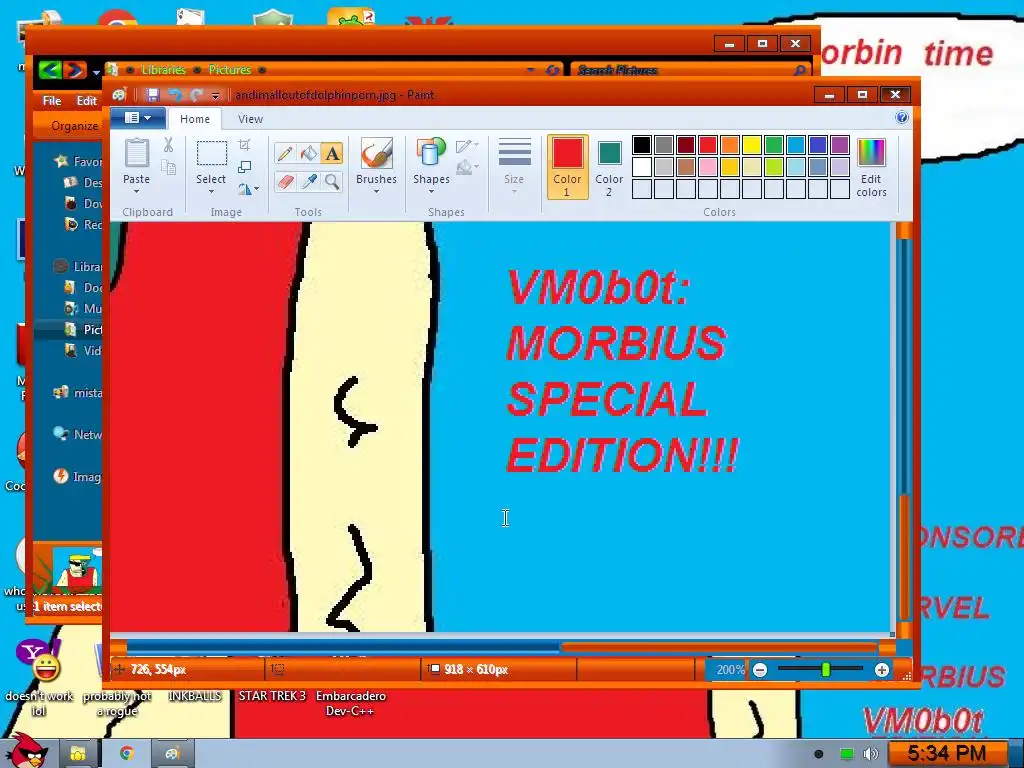Open the Paint application menu button
Viewport: 1024px width, 768px height.
(138, 118)
